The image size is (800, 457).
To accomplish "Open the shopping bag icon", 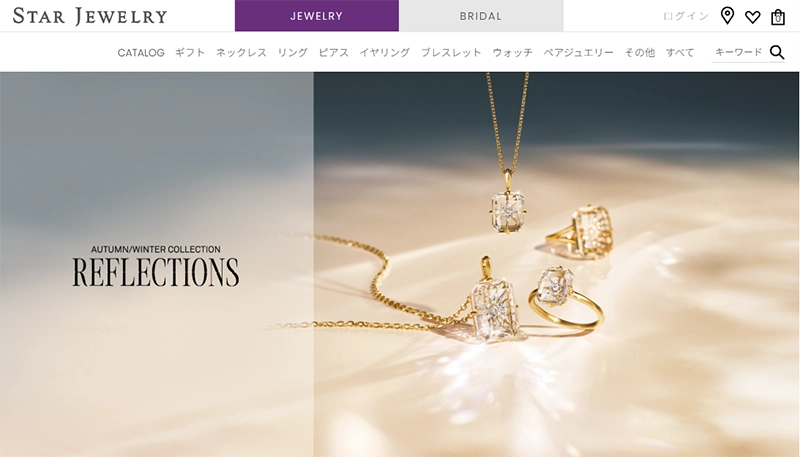I will click(x=778, y=17).
